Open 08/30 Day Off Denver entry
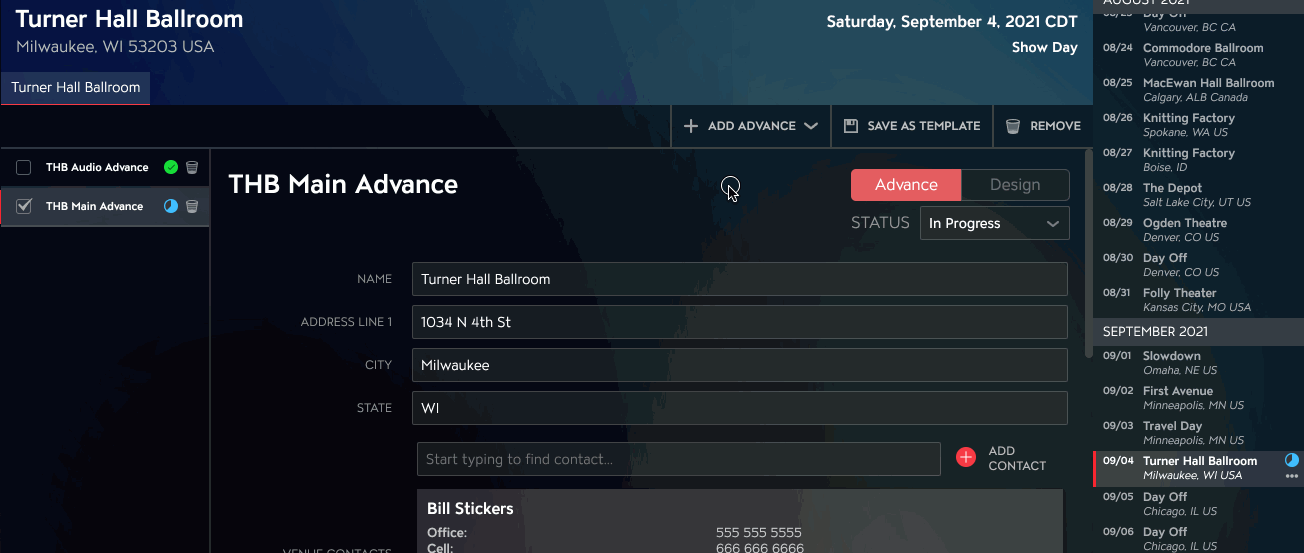The height and width of the screenshot is (553, 1304). click(x=1198, y=265)
